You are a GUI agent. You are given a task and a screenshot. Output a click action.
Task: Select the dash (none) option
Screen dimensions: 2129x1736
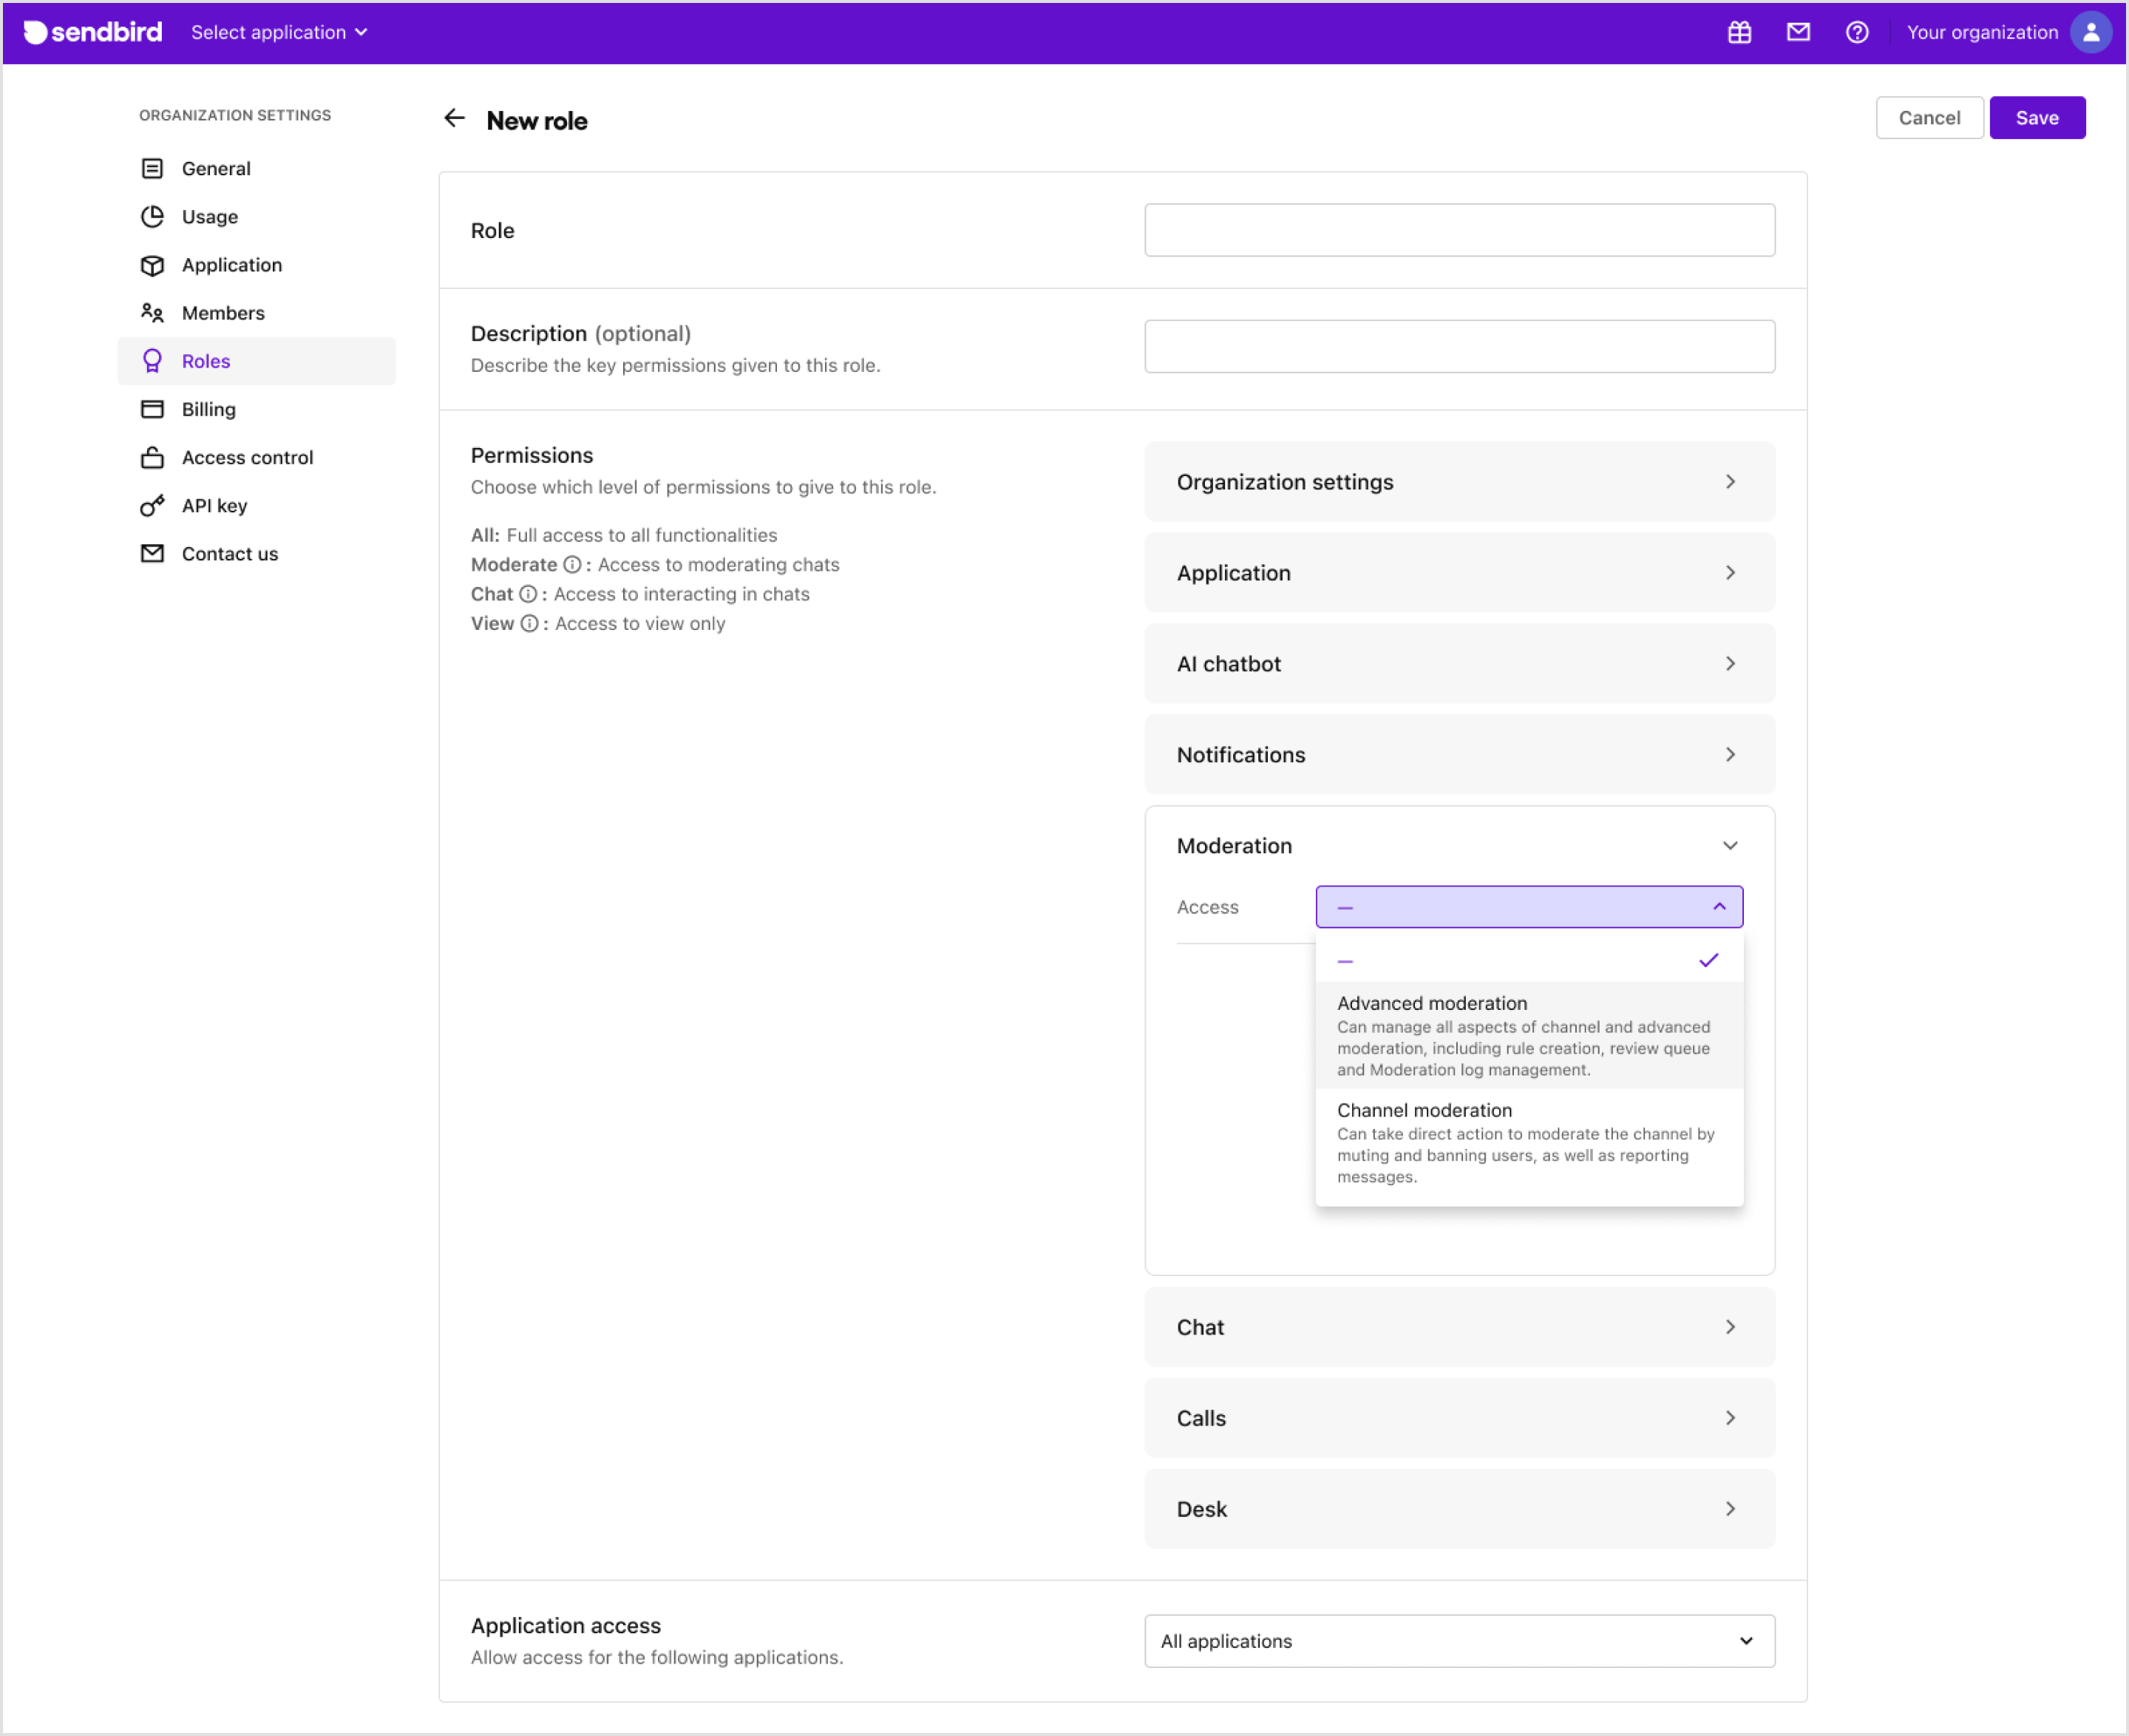(x=1529, y=960)
